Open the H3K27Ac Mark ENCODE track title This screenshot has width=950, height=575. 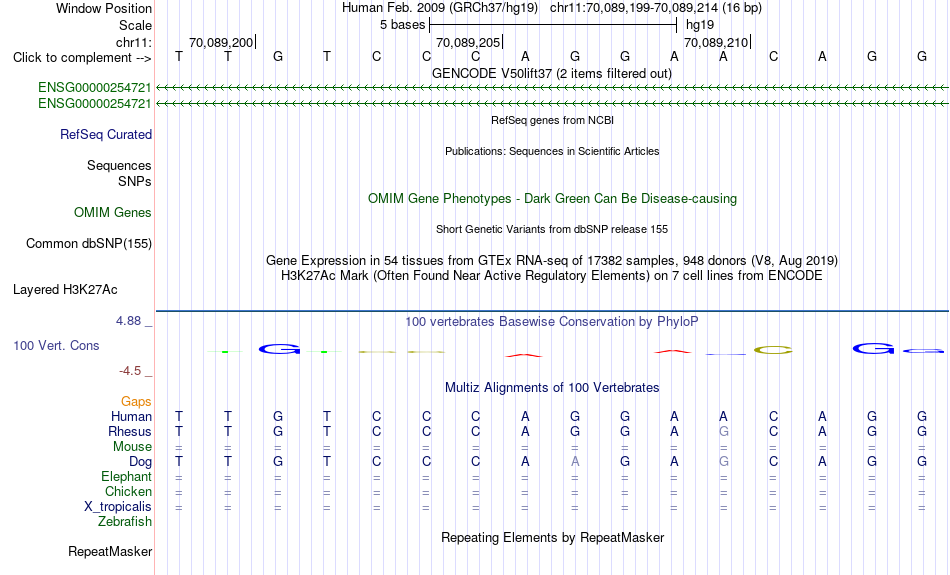point(552,276)
